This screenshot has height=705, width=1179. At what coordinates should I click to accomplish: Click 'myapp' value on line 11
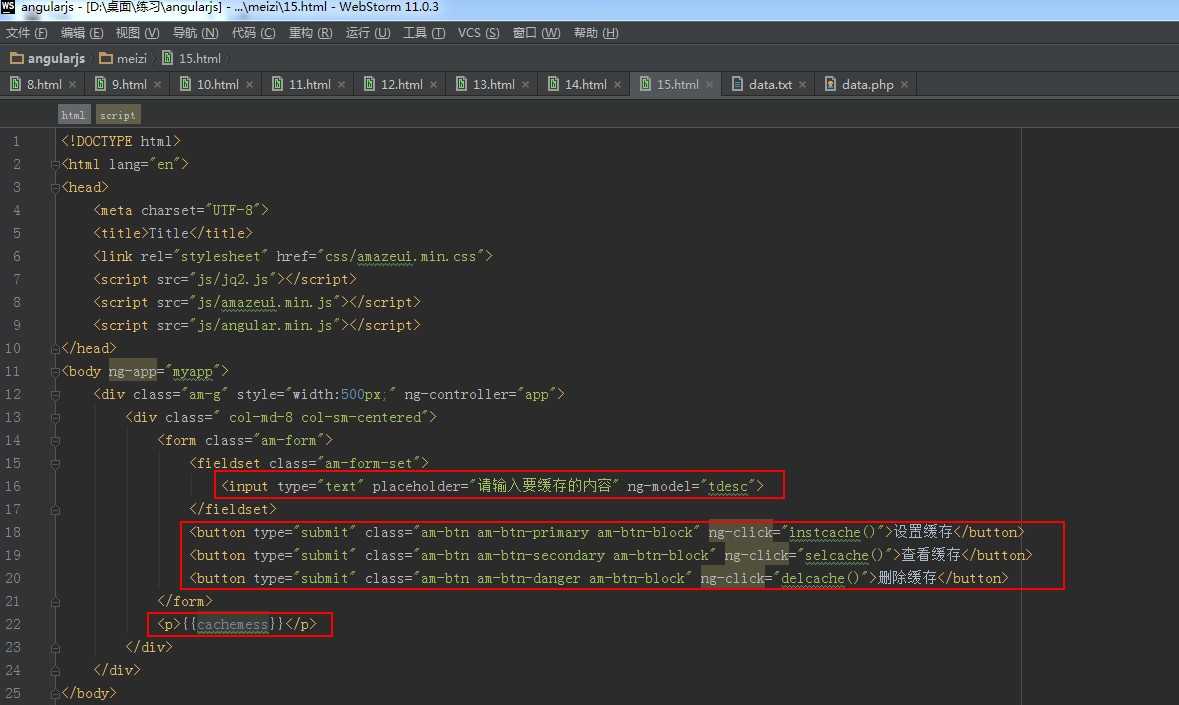[x=192, y=371]
